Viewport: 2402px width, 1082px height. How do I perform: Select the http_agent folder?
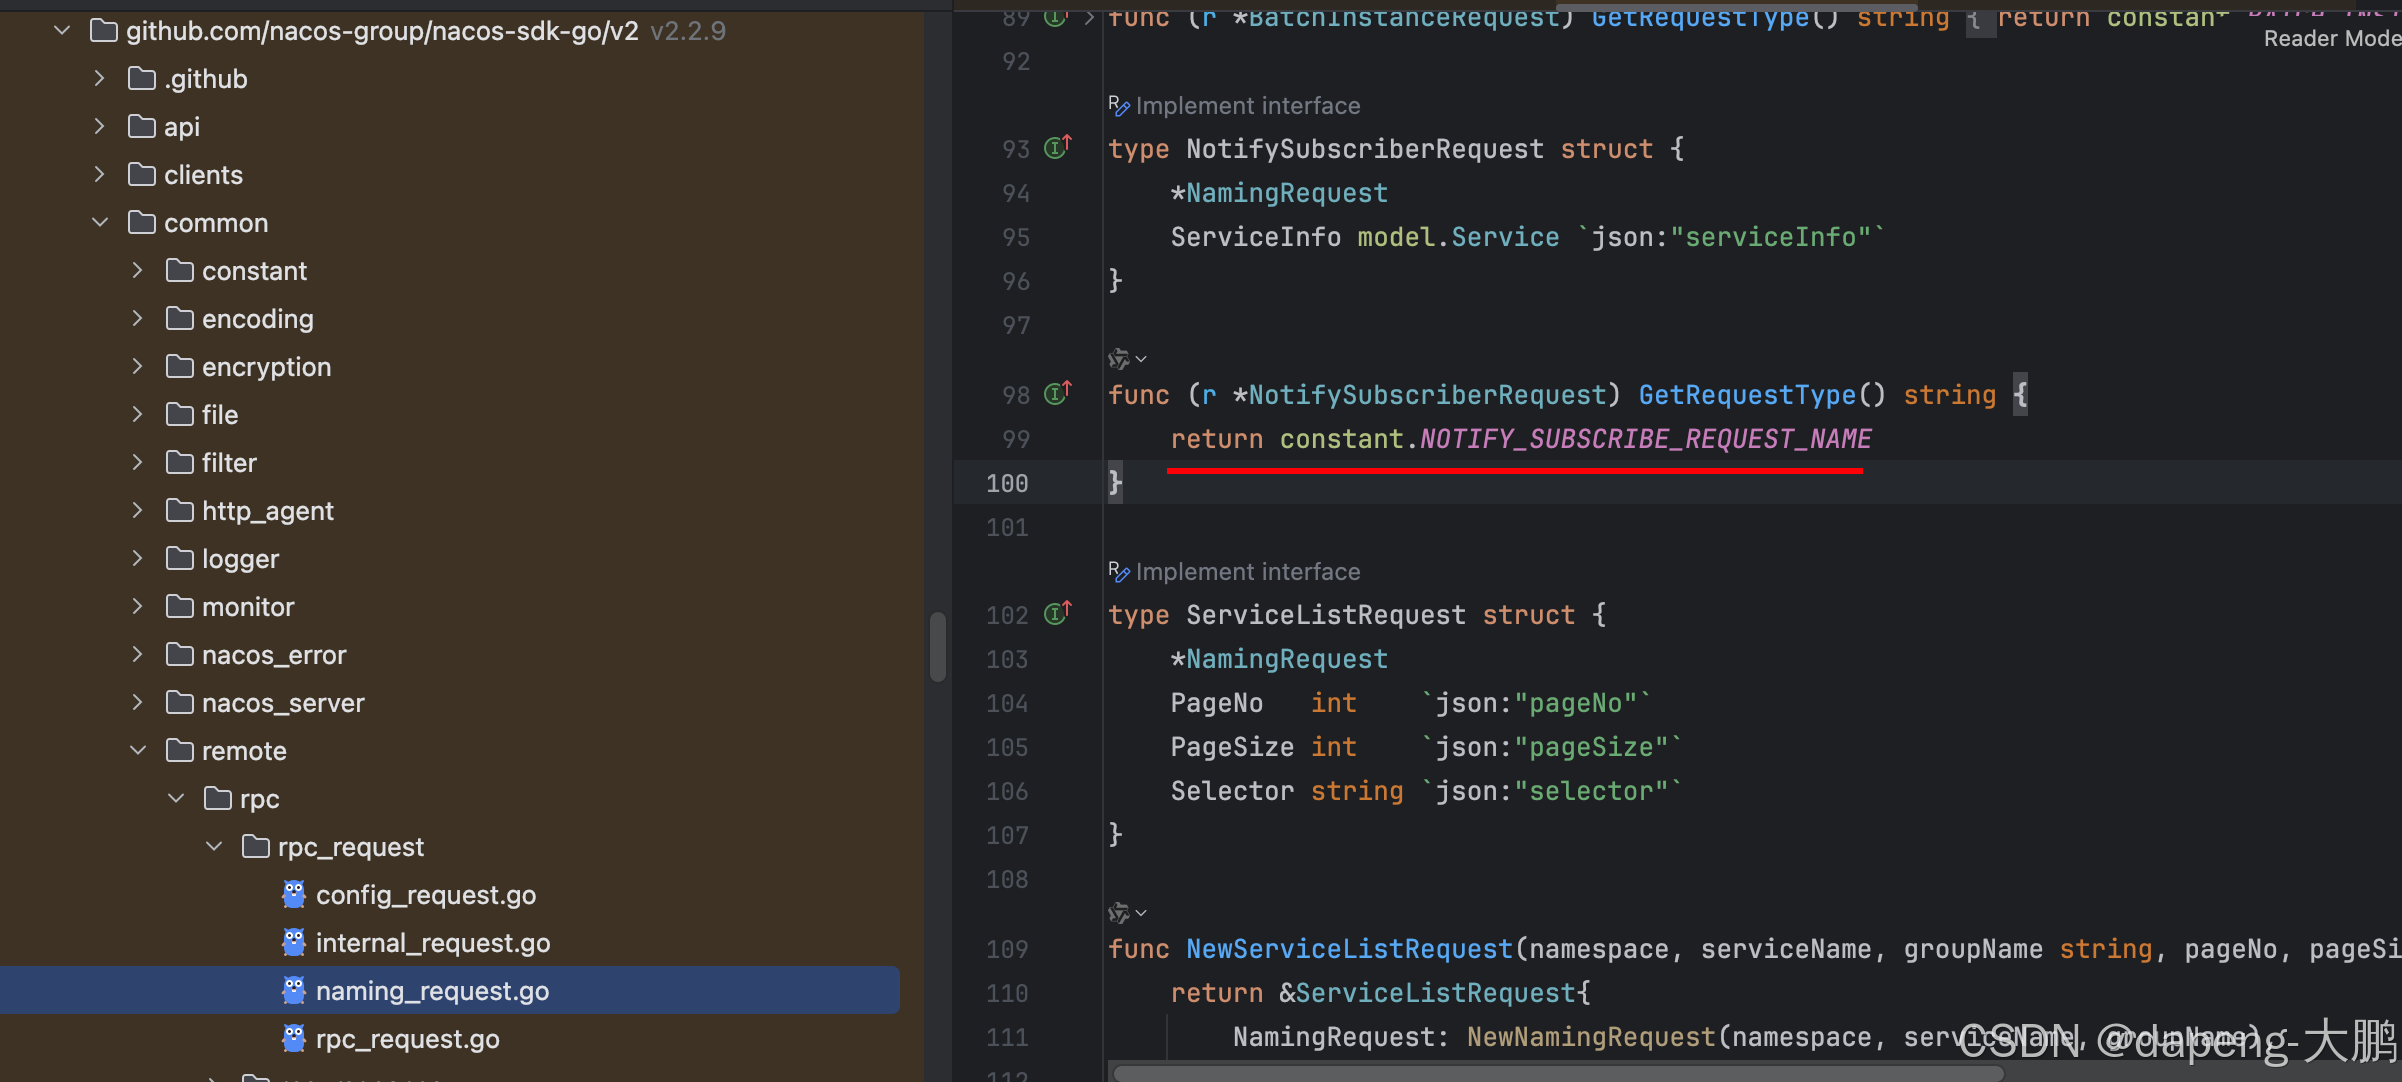click(x=267, y=511)
